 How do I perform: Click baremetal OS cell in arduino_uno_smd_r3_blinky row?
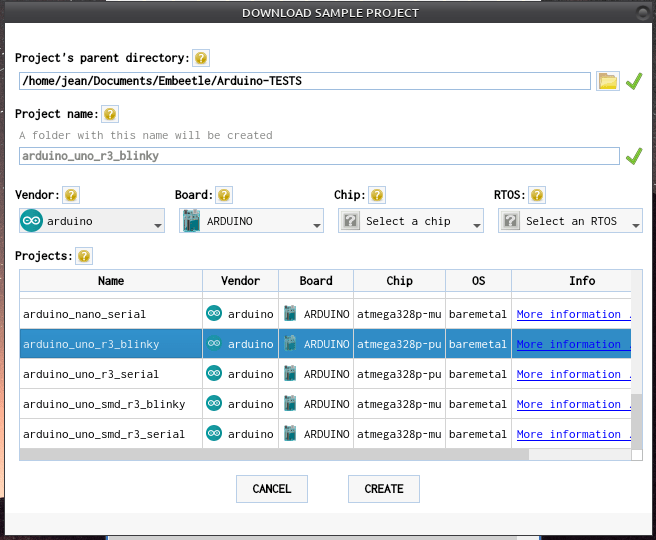[479, 404]
